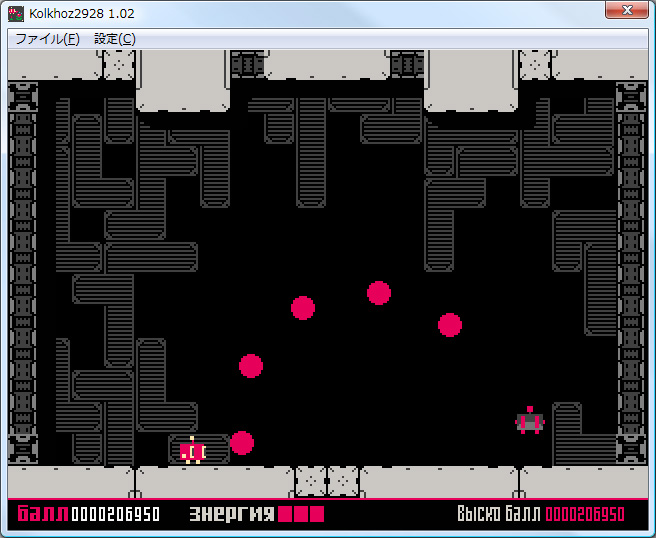Viewport: 656px width, 538px height.
Task: Click the Kolkhoz2928 1.02 window title text
Action: pyautogui.click(x=82, y=13)
